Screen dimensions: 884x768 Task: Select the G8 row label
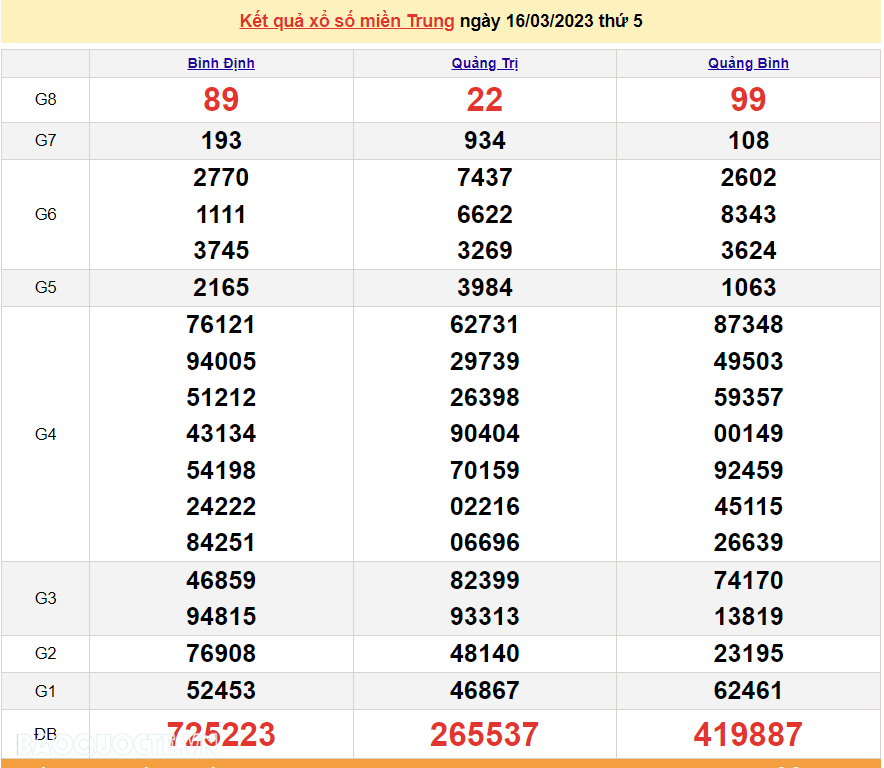click(x=45, y=100)
